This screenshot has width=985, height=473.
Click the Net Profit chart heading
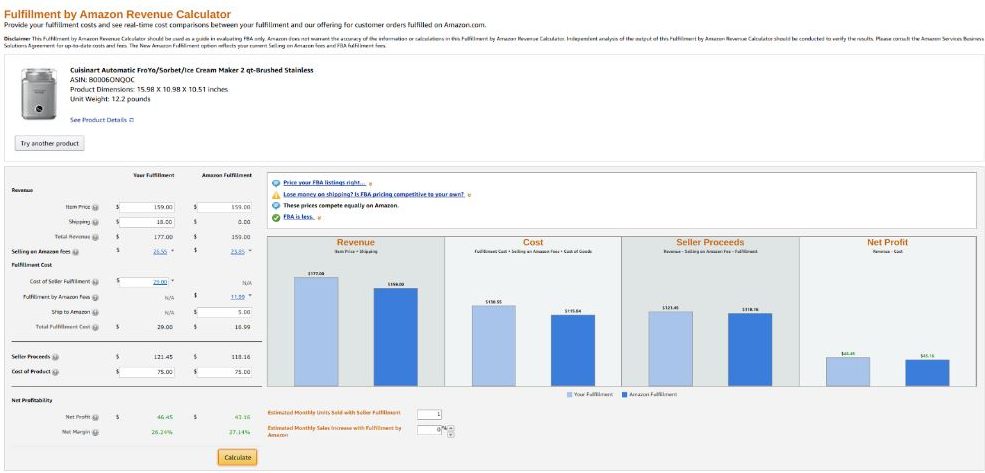[x=888, y=242]
